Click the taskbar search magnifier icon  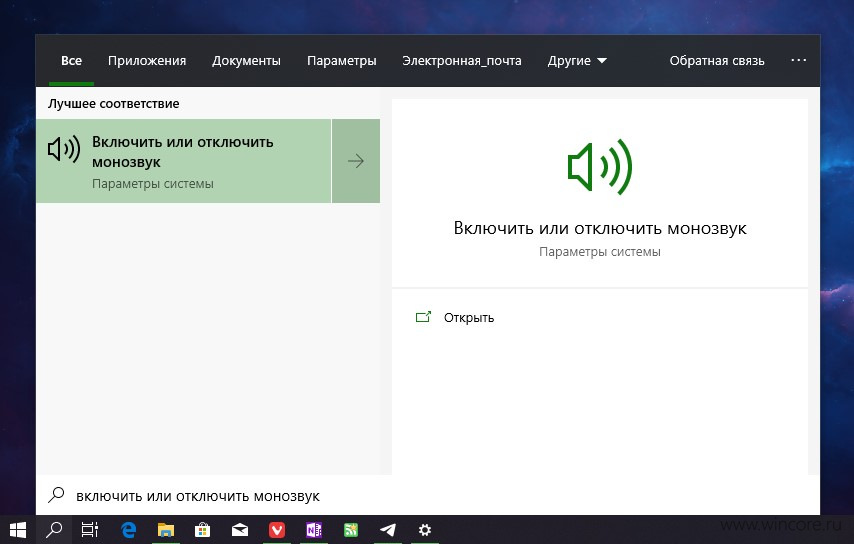pyautogui.click(x=54, y=529)
